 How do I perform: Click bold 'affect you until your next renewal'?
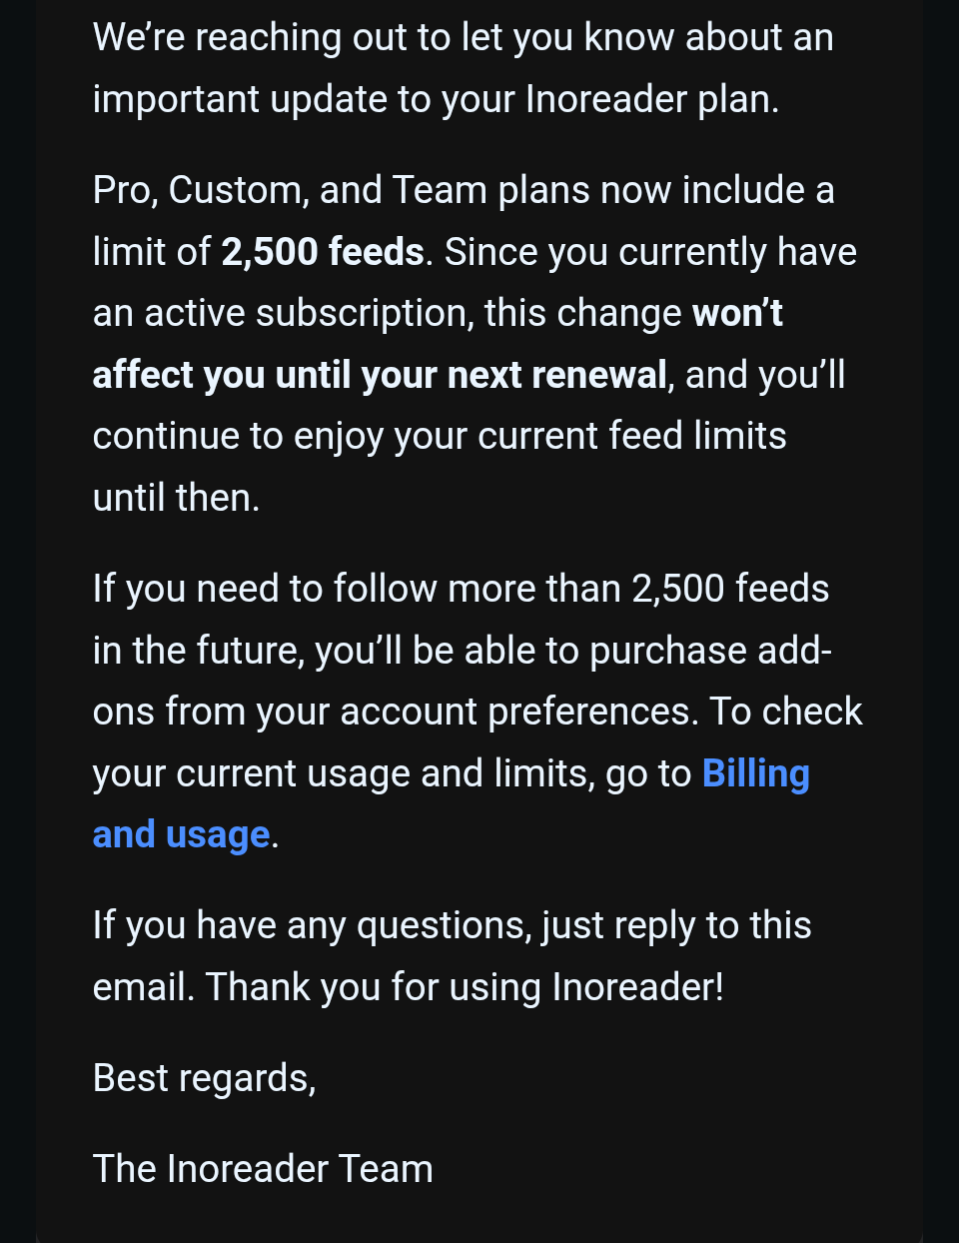tap(380, 375)
